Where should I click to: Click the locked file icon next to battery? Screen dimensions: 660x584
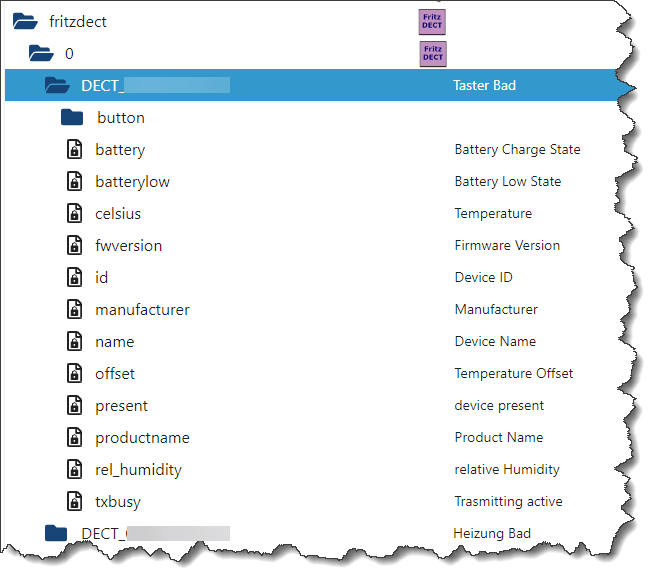(x=74, y=150)
